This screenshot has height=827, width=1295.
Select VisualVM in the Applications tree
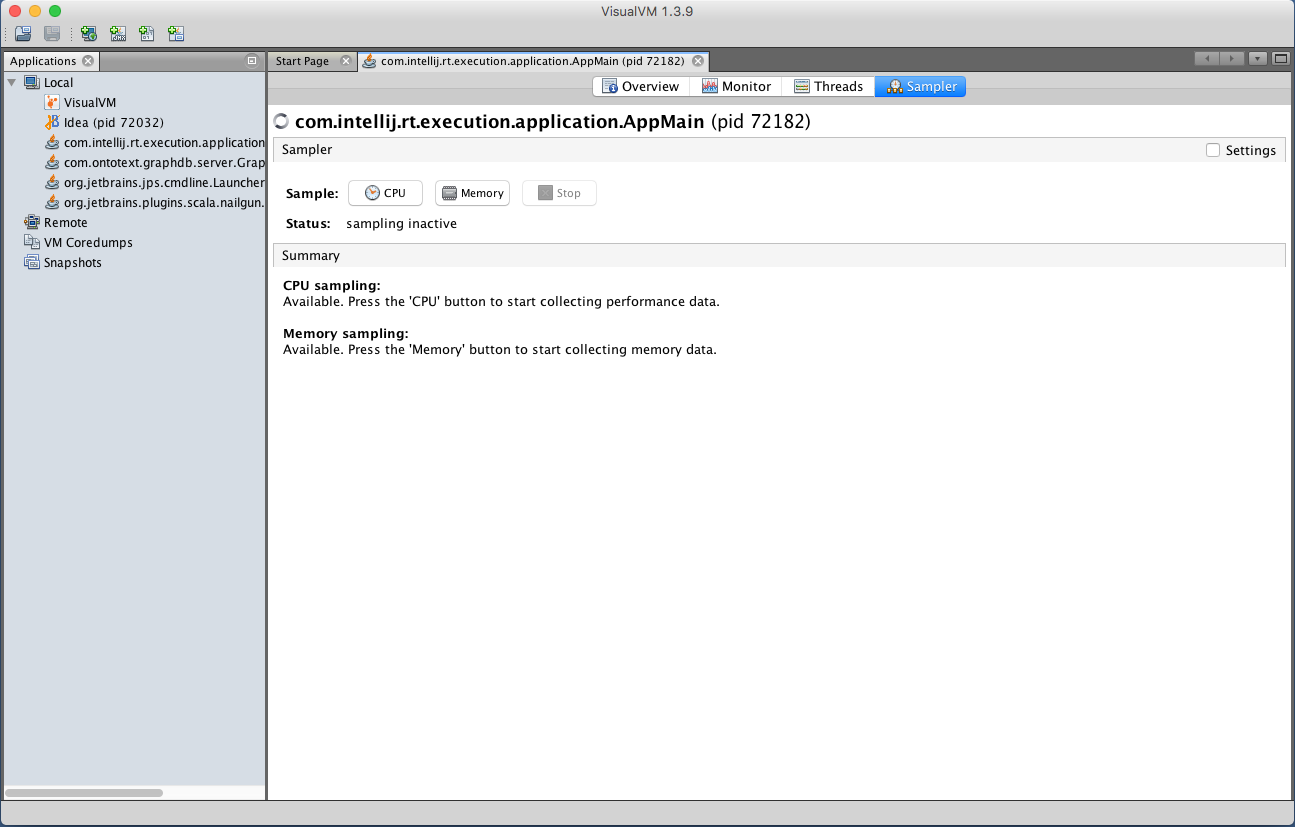[x=90, y=103]
